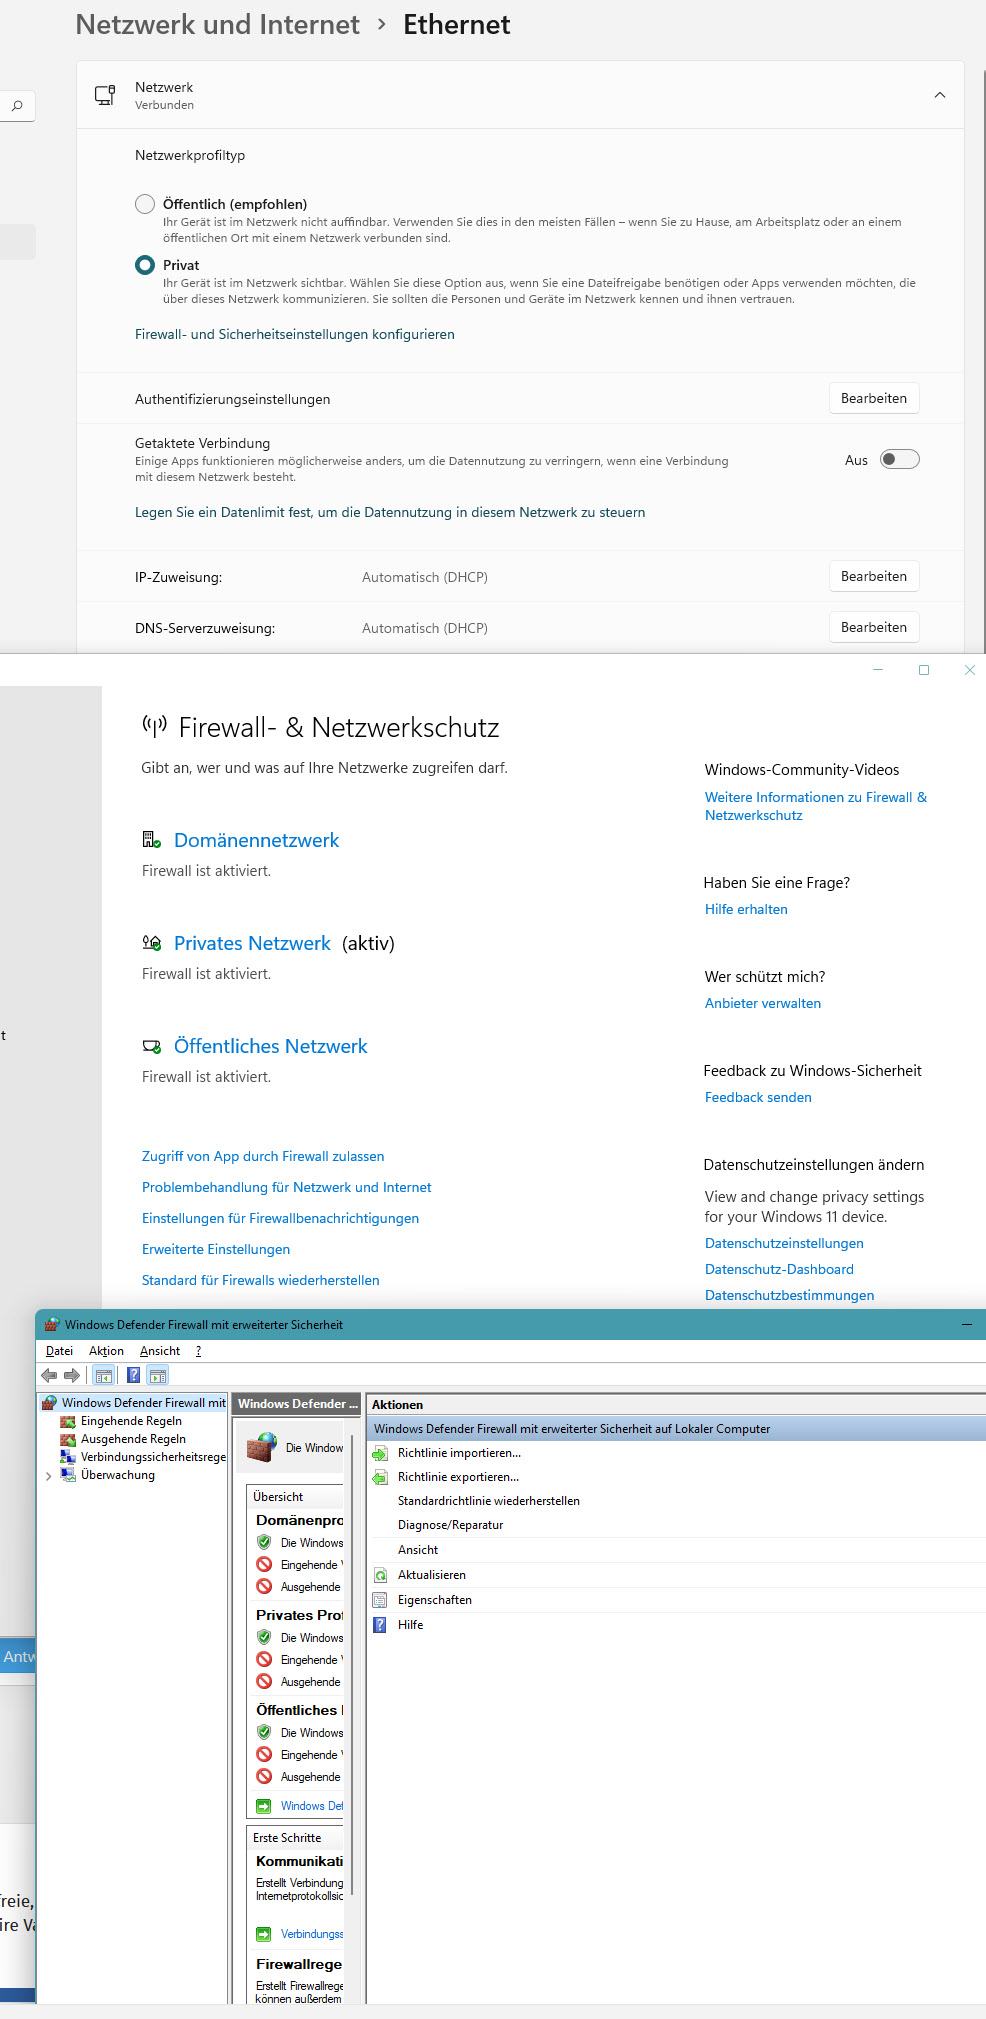
Task: Expand the Überwachung tree node arrow
Action: (x=49, y=1476)
